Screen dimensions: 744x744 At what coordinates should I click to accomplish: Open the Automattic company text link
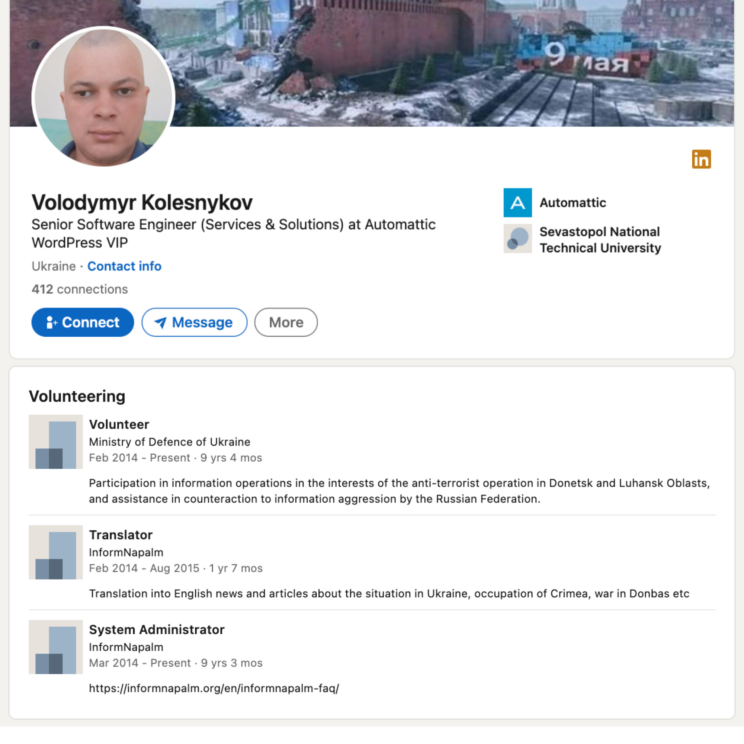click(x=573, y=203)
